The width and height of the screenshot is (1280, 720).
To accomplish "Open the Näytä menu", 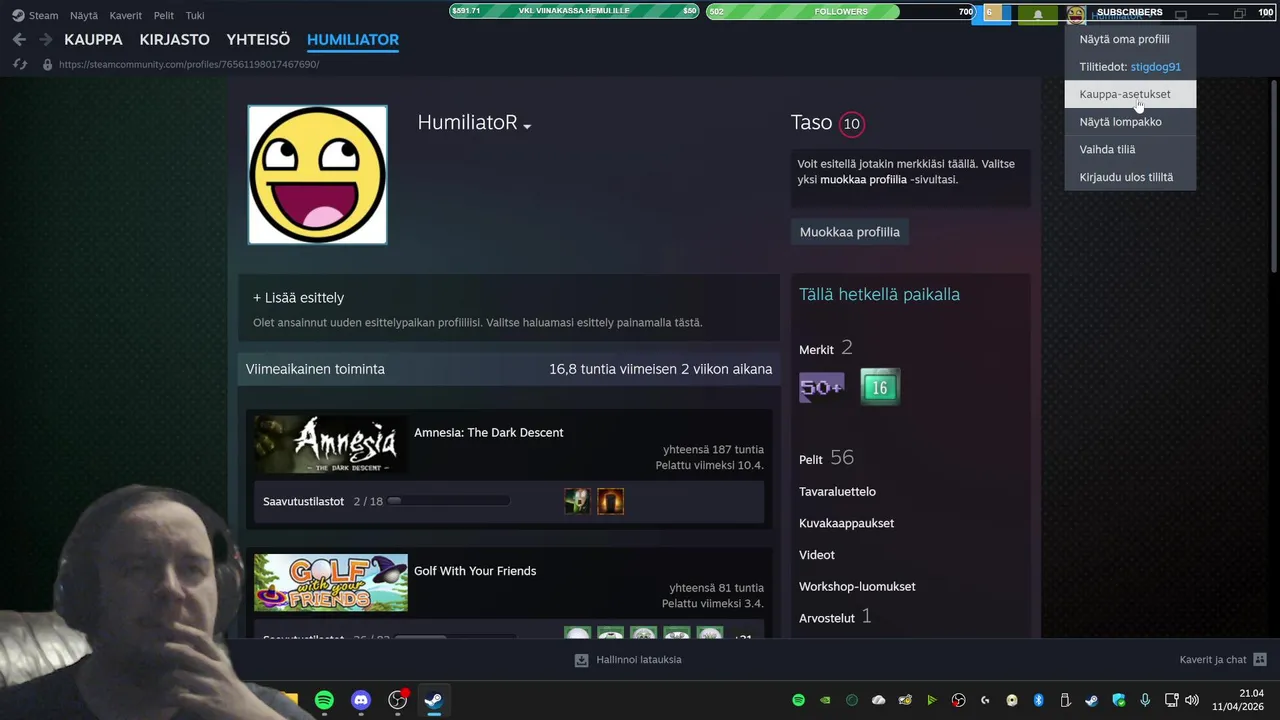I will point(84,15).
